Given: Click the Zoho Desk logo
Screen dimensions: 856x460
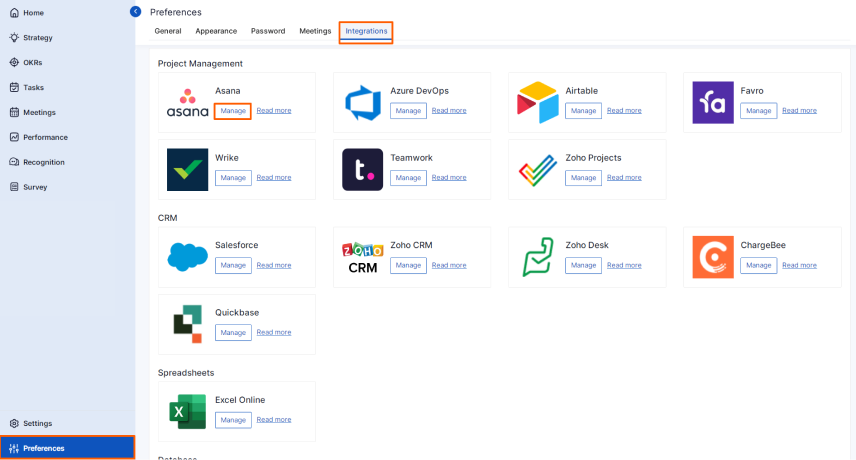Looking at the screenshot, I should click(538, 257).
